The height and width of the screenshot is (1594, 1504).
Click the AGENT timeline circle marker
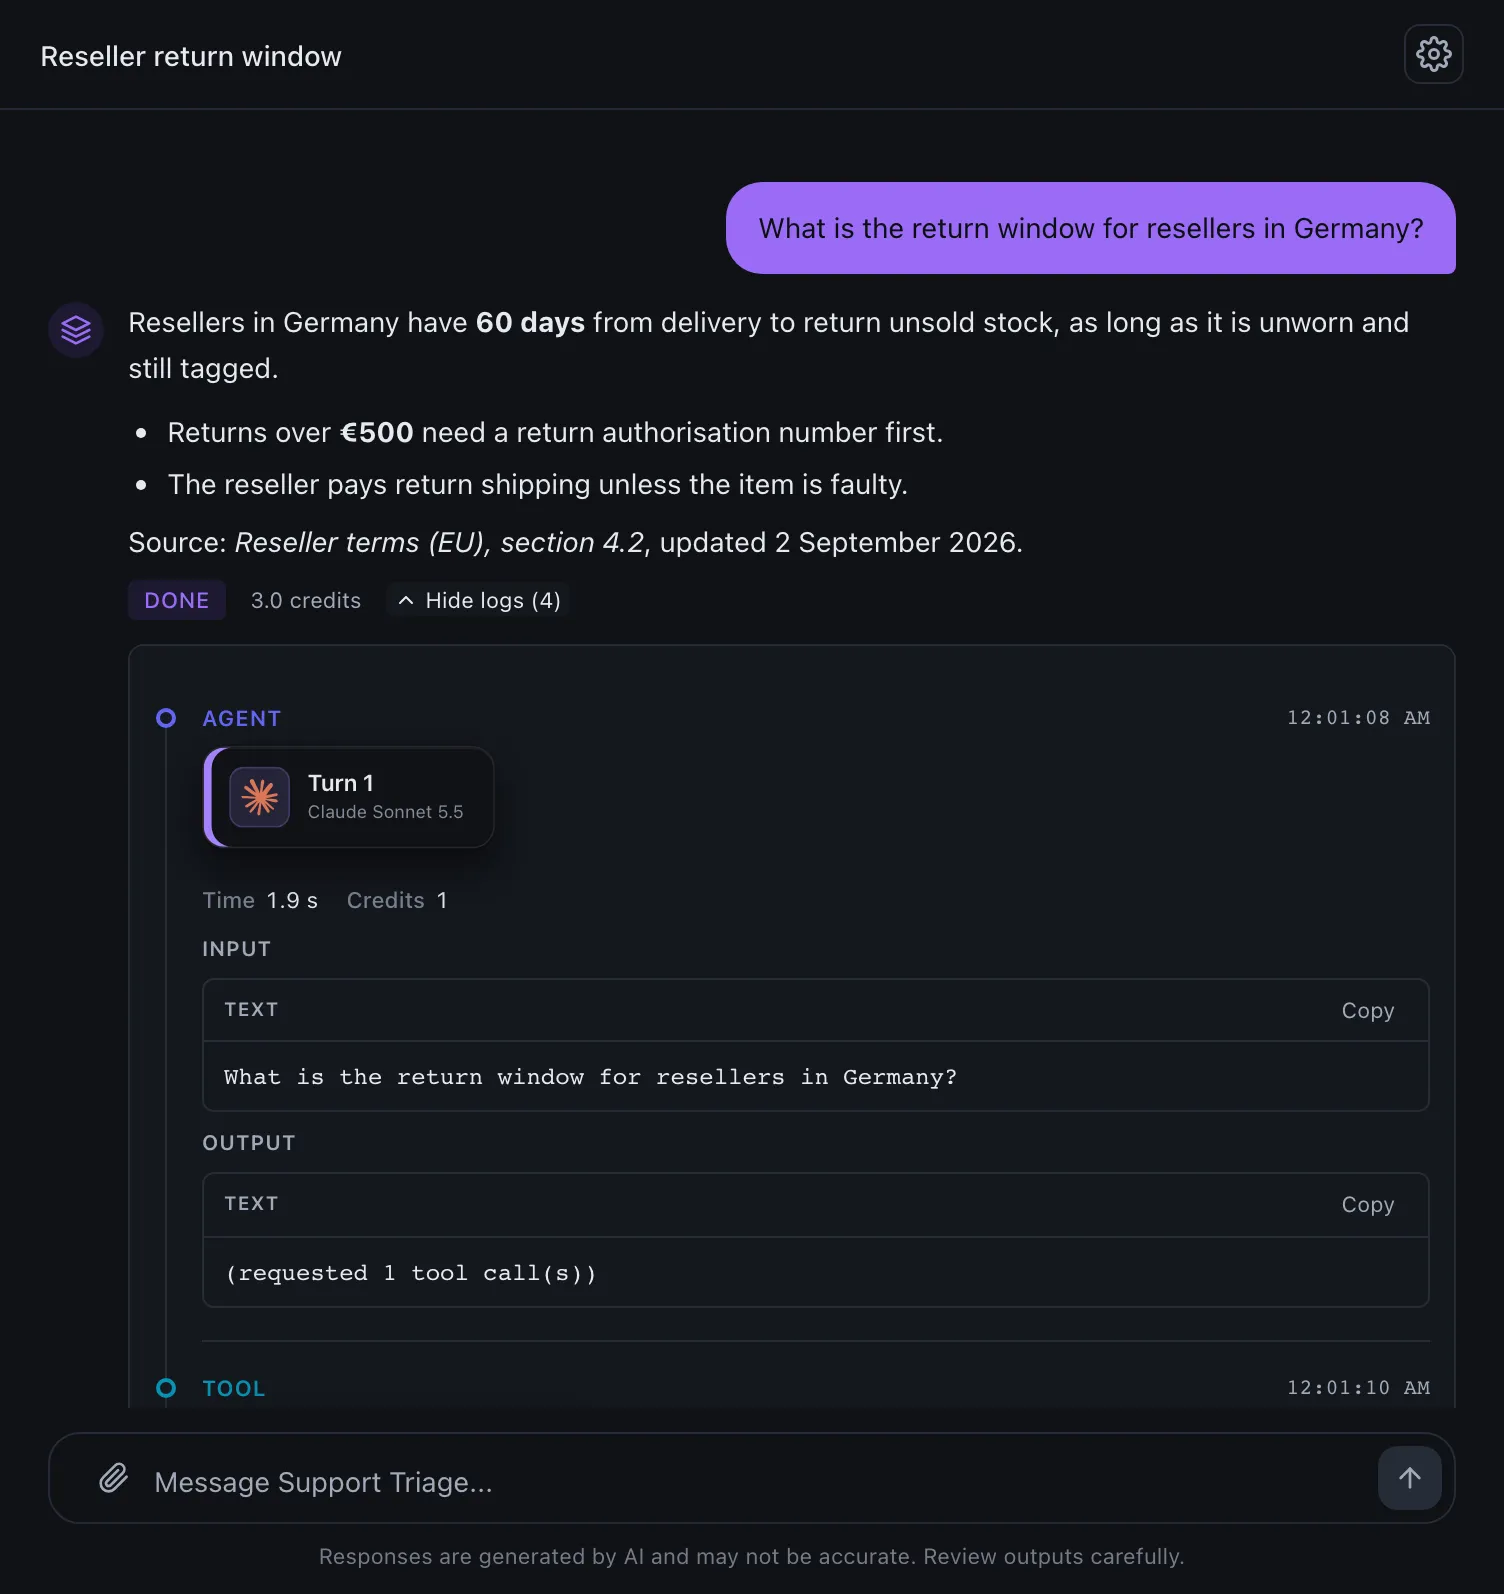(166, 718)
